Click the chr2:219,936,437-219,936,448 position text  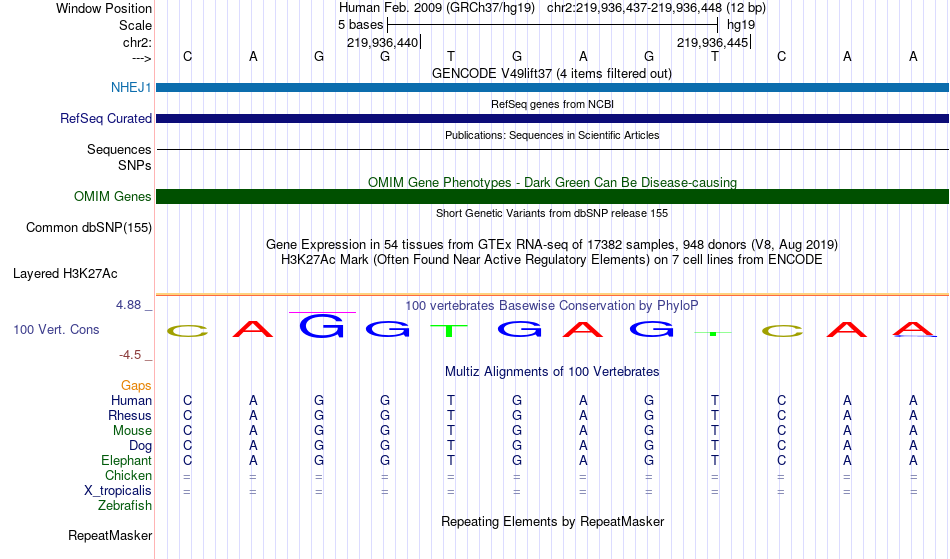tap(634, 8)
